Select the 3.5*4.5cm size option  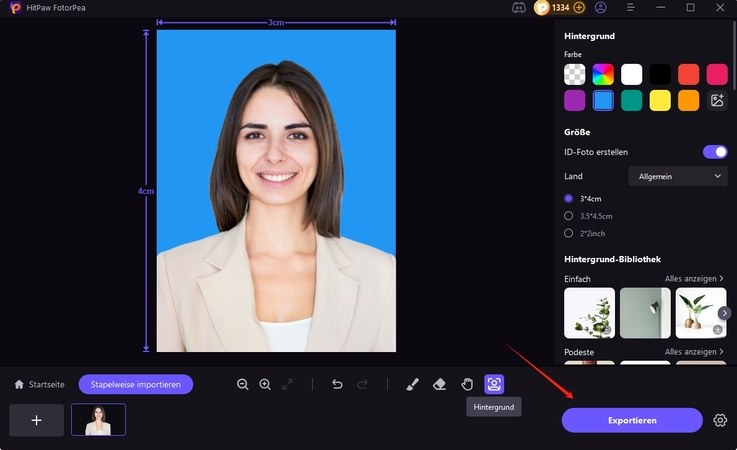pos(569,216)
